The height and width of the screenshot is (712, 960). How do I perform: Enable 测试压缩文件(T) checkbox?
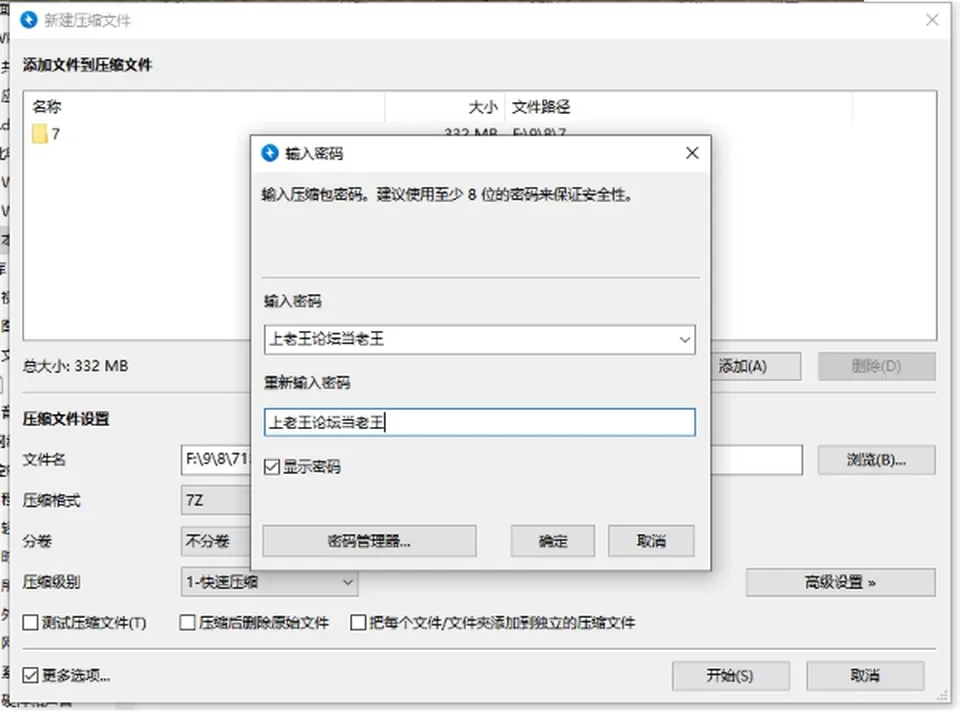coord(30,623)
